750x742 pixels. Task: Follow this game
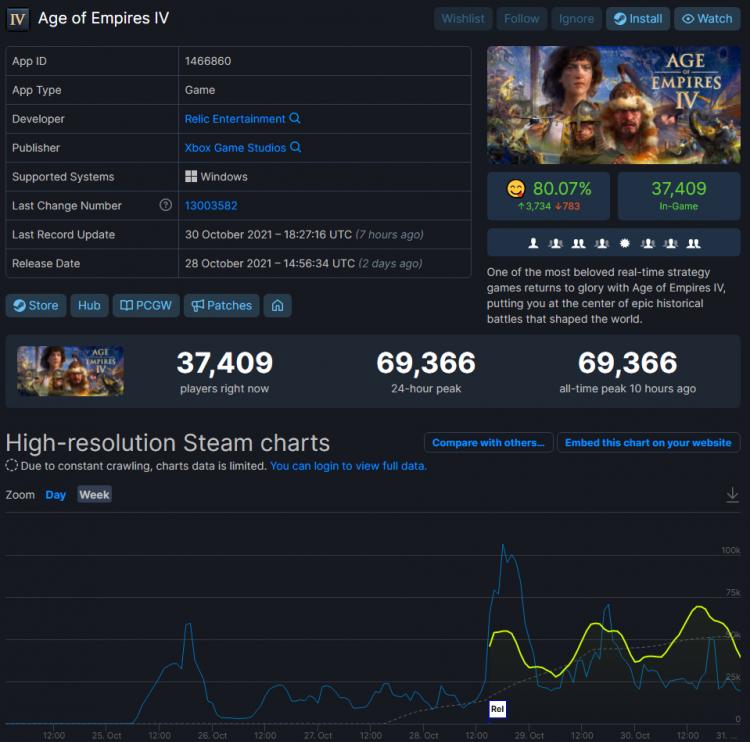point(521,19)
